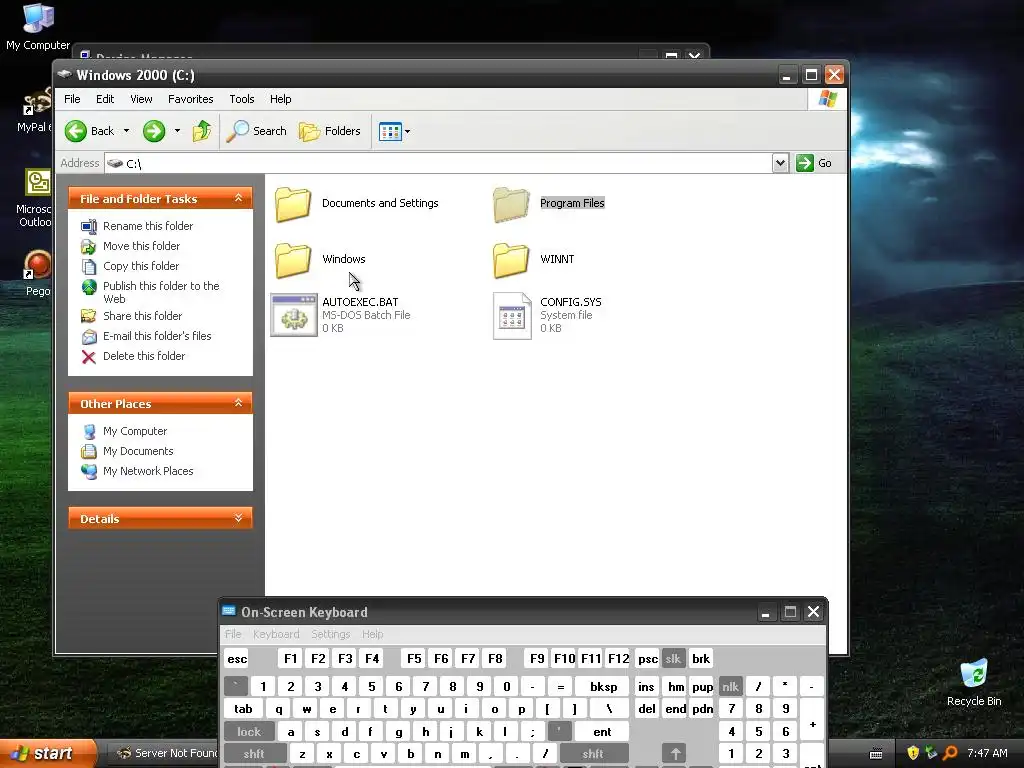Viewport: 1024px width, 768px height.
Task: Click Publish this folder to the Web
Action: point(161,293)
